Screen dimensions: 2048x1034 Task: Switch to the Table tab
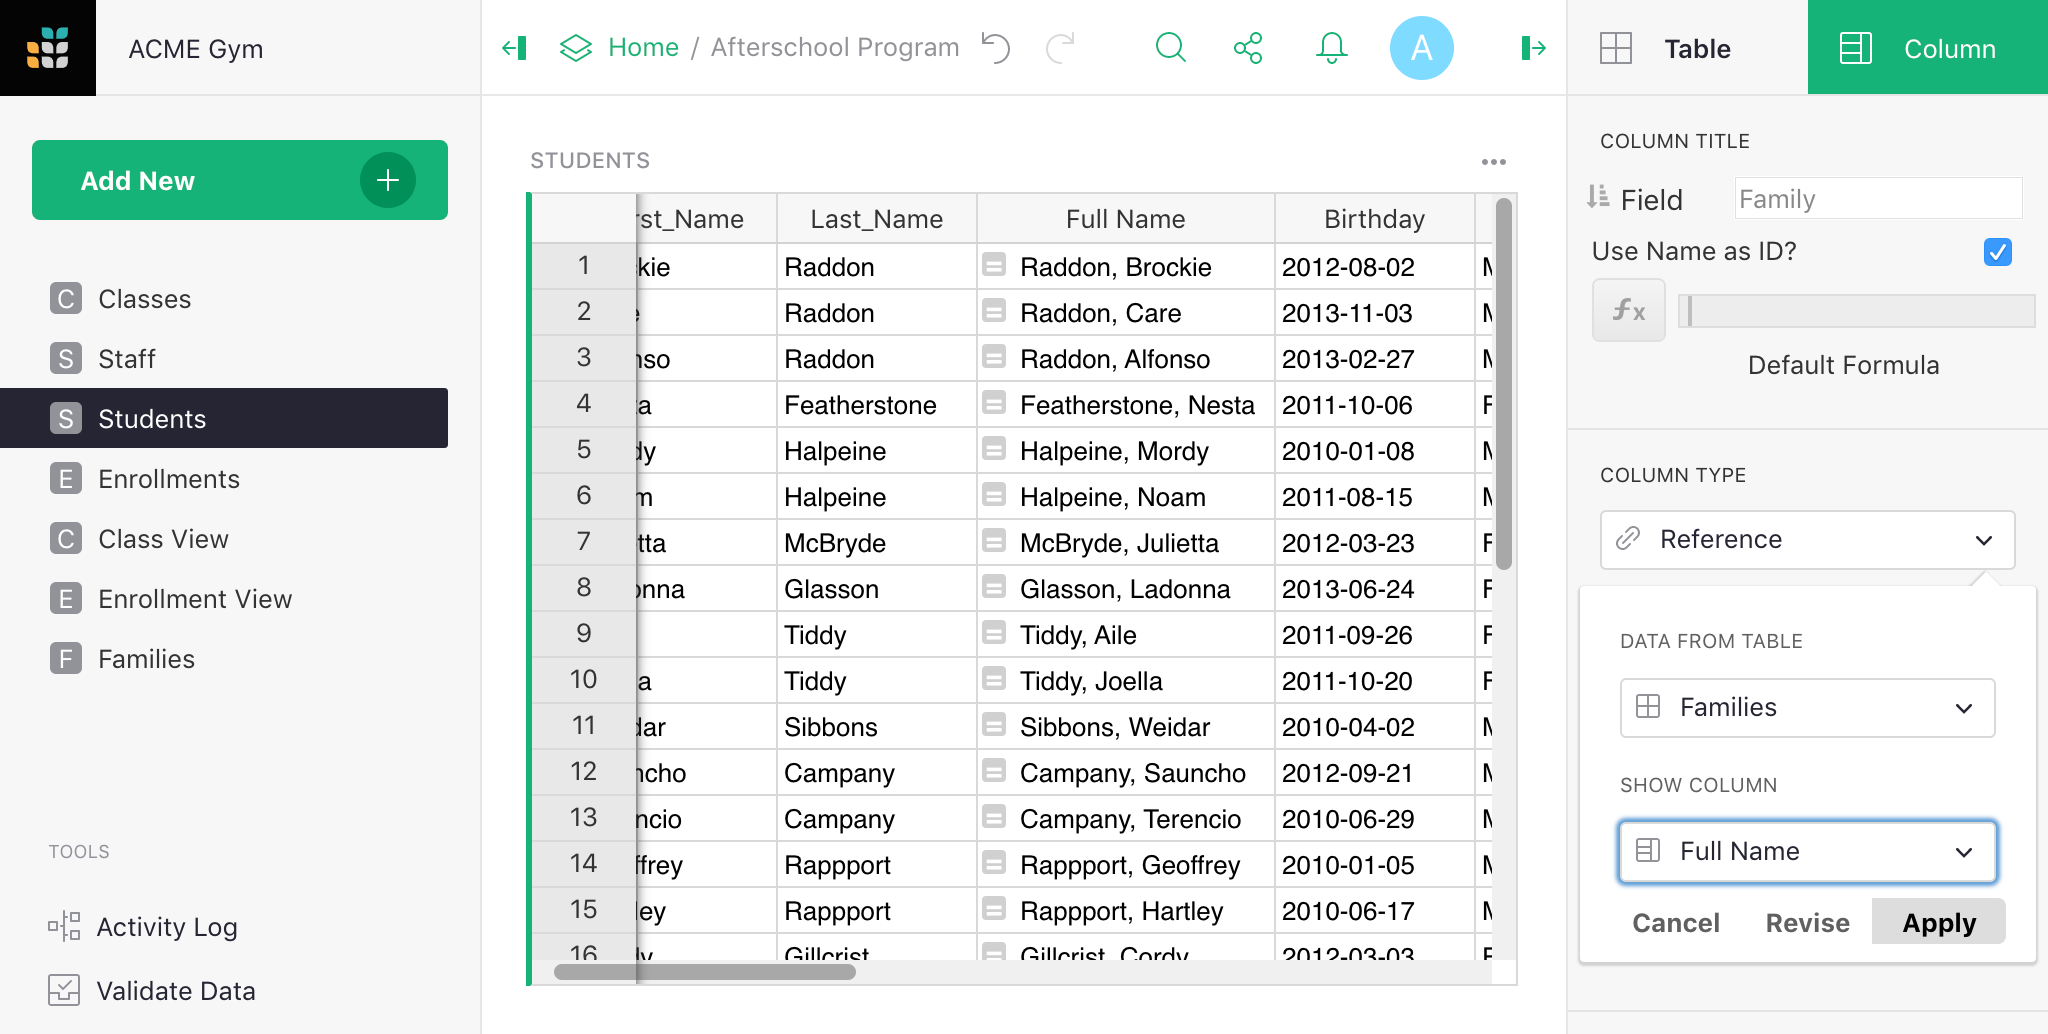1687,48
